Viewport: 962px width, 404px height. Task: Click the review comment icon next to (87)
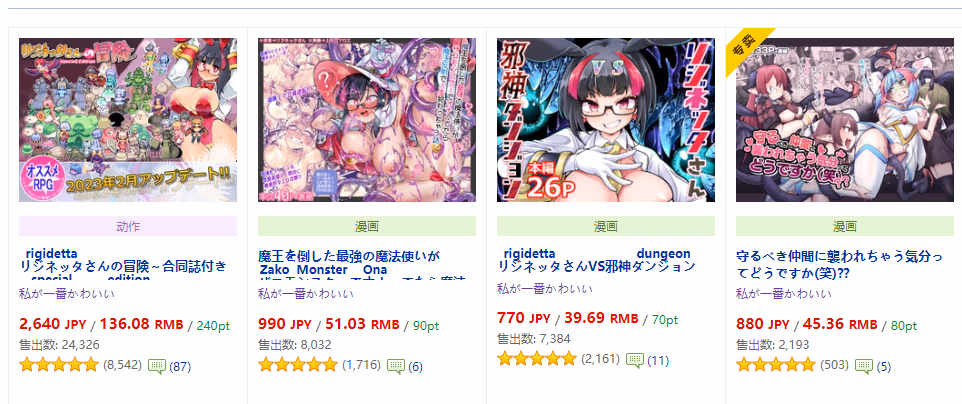157,367
